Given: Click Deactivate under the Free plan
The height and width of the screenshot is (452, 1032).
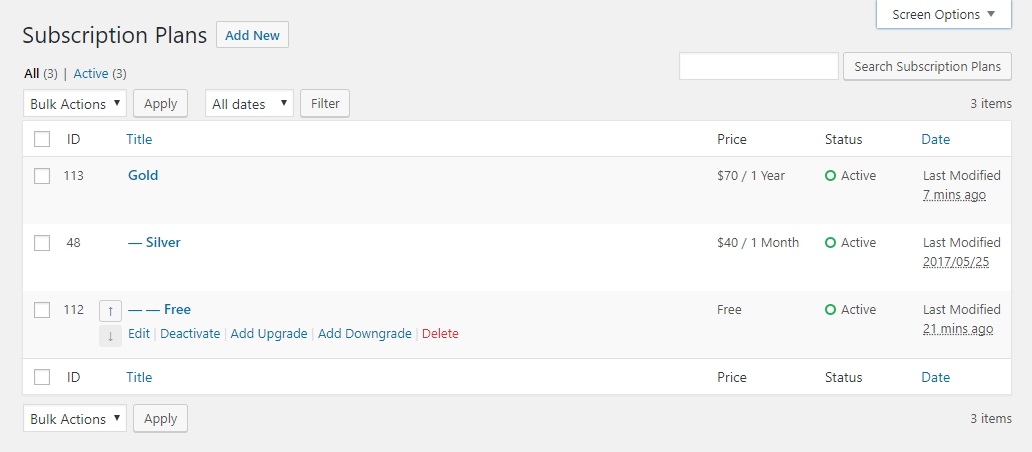Looking at the screenshot, I should point(190,334).
